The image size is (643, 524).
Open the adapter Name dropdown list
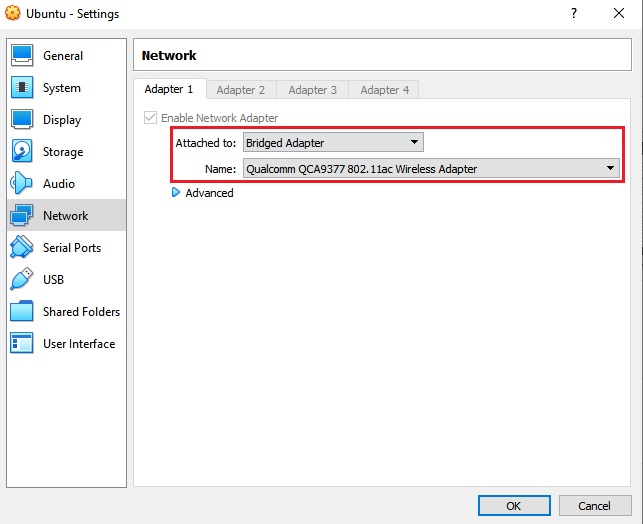431,169
